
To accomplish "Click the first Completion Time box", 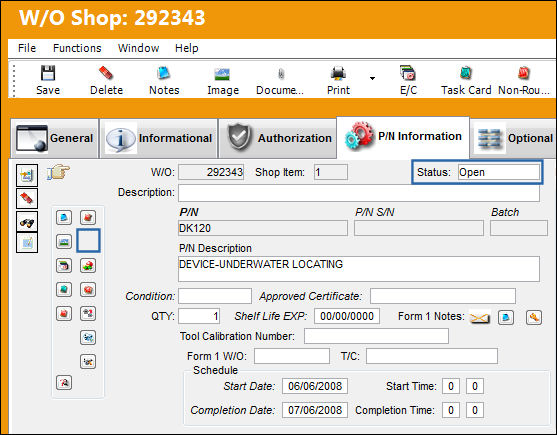I will point(451,410).
